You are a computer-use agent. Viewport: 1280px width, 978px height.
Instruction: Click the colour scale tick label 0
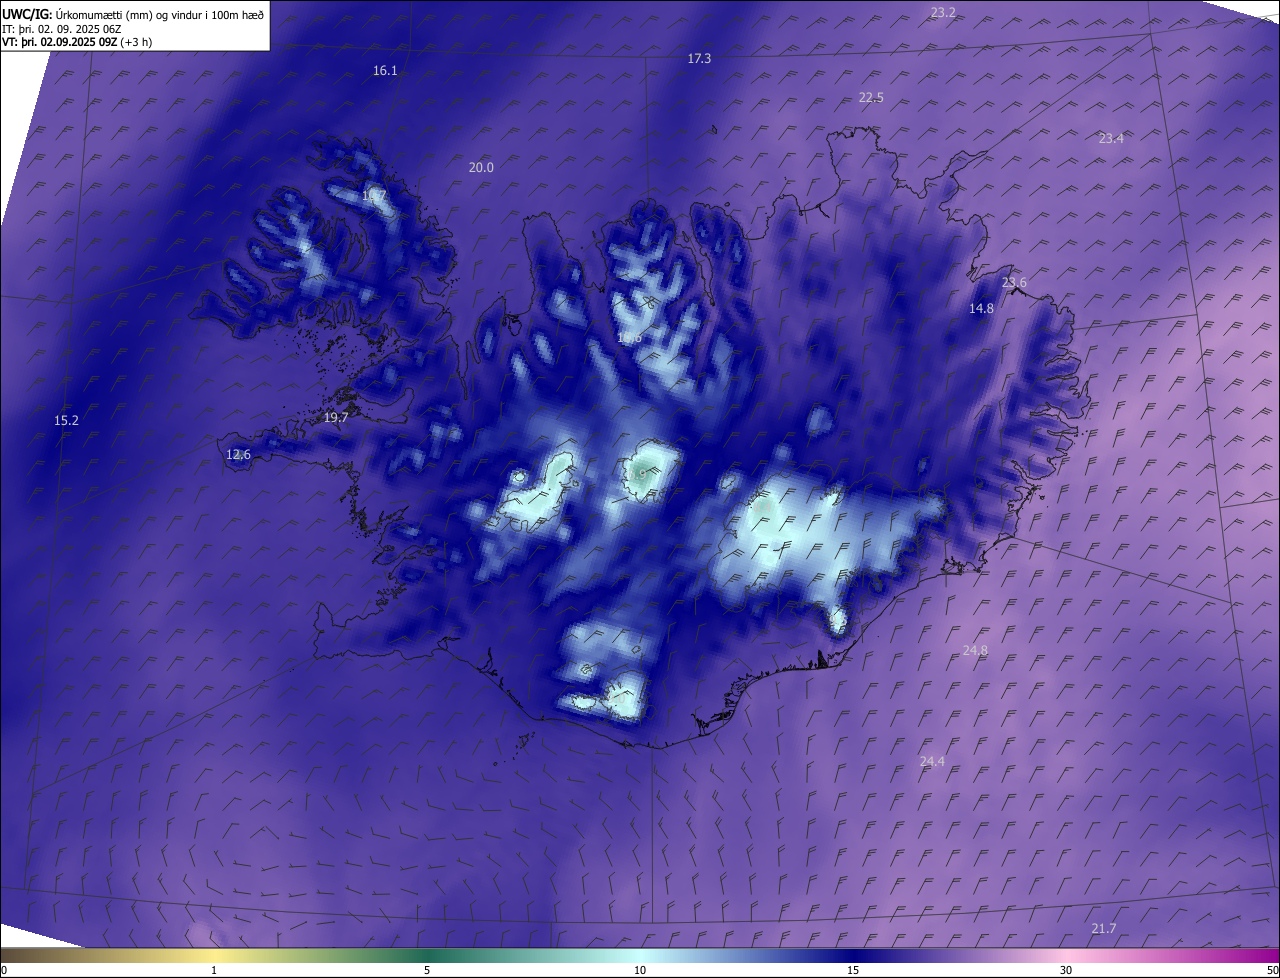pos(4,970)
